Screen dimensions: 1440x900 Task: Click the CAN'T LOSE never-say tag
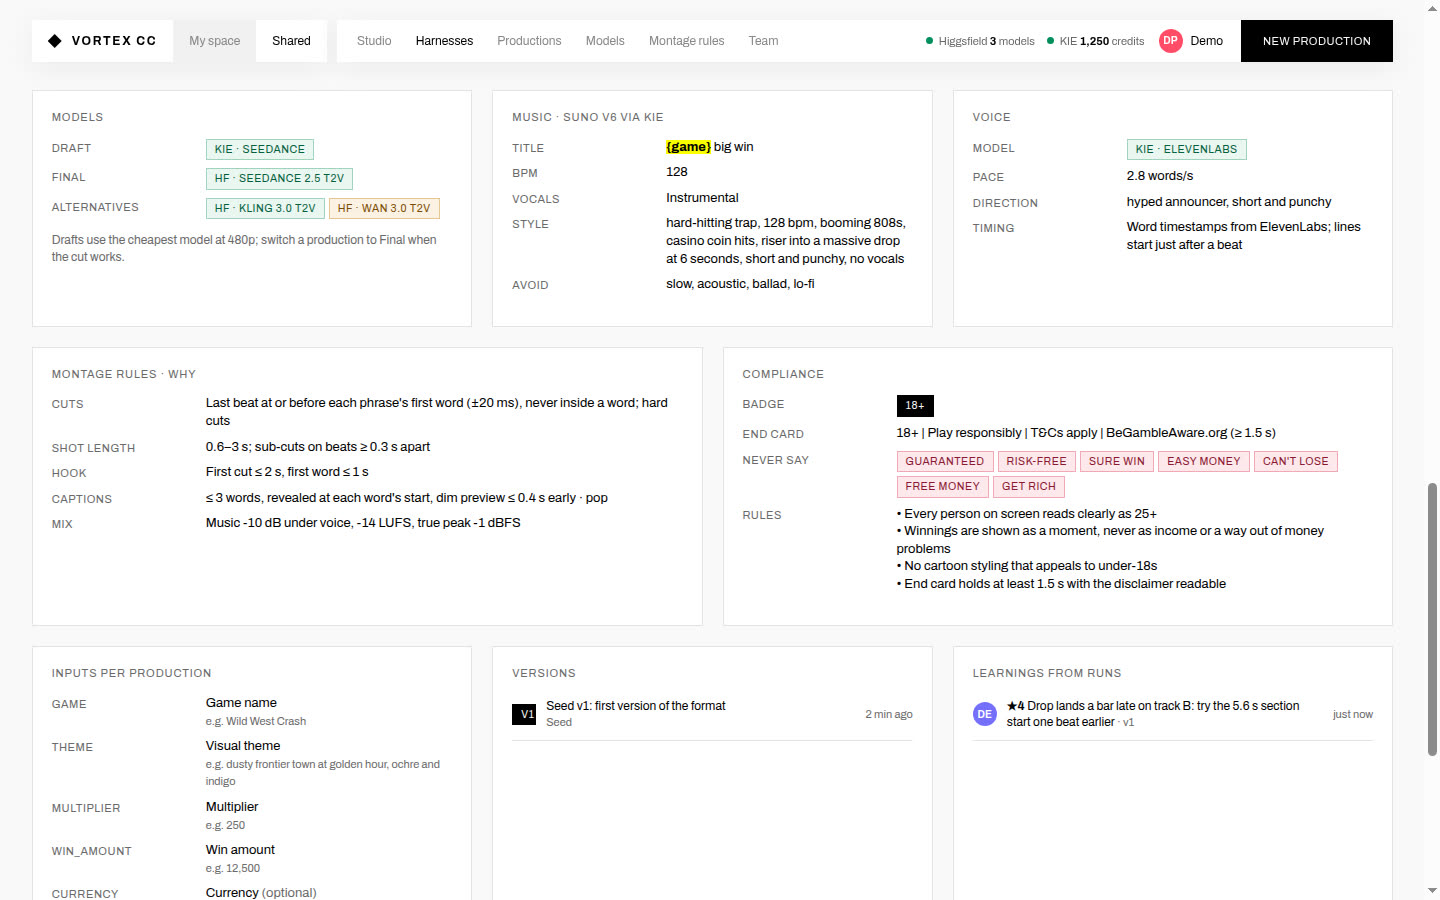1296,461
